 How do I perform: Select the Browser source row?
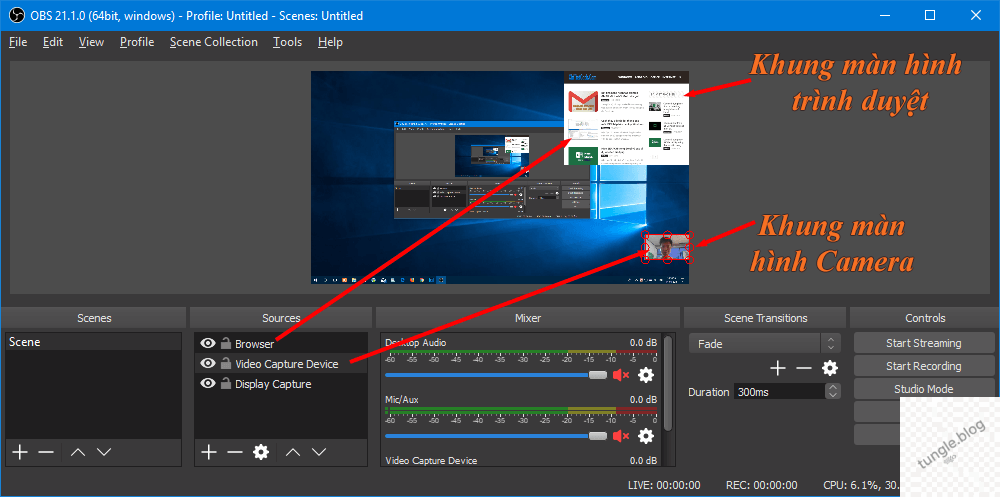pyautogui.click(x=281, y=343)
